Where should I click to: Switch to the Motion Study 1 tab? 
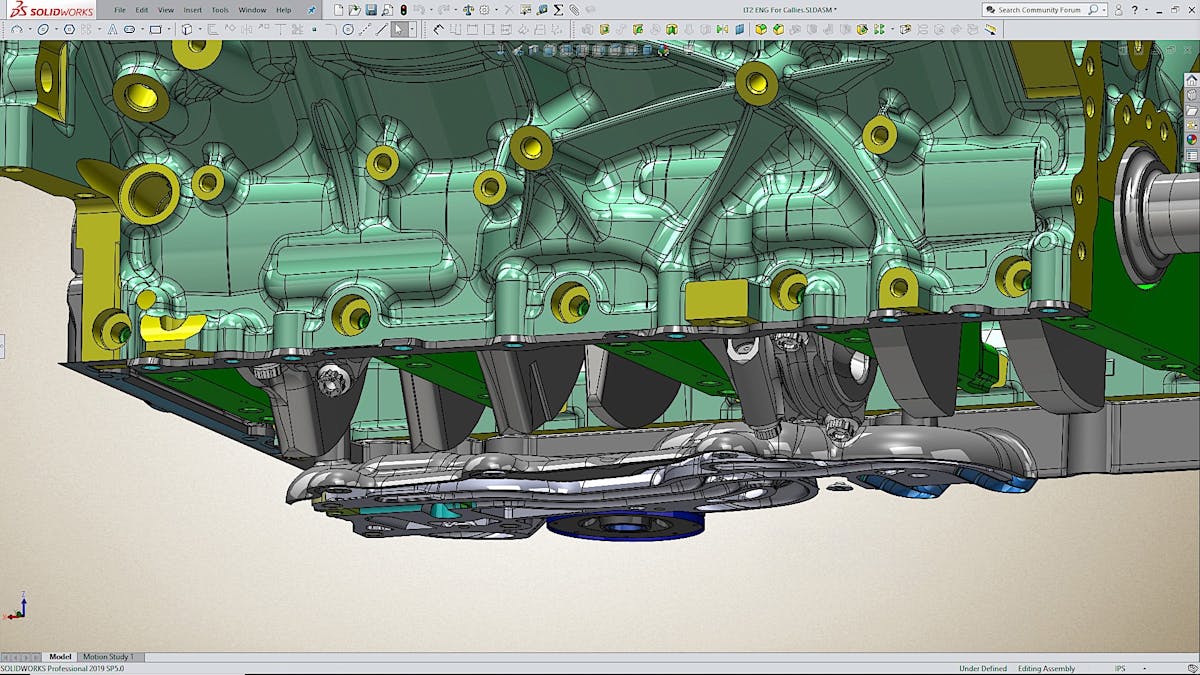point(108,657)
